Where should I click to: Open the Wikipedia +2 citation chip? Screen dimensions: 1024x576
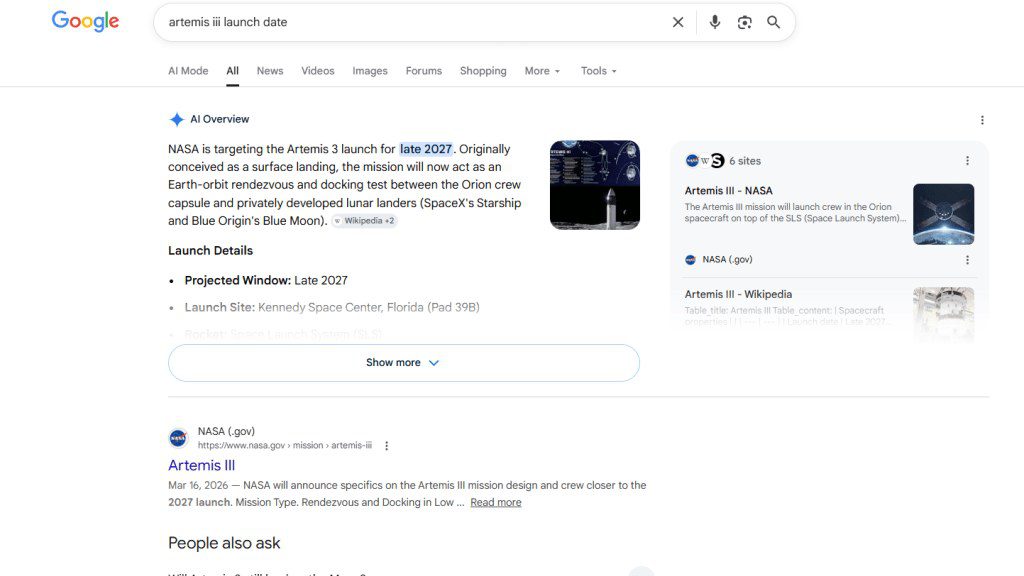(364, 221)
